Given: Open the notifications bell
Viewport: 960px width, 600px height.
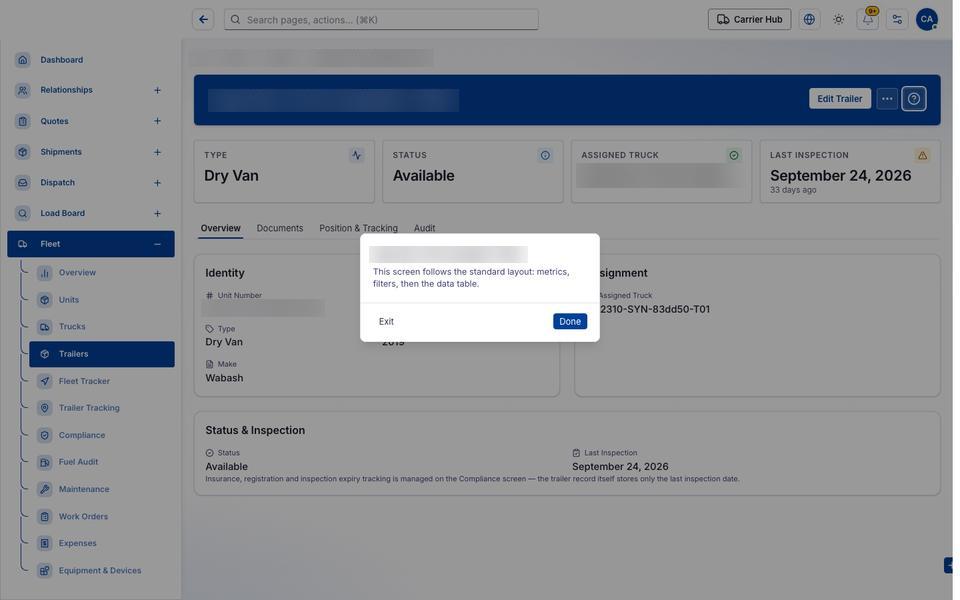Looking at the screenshot, I should [x=868, y=20].
